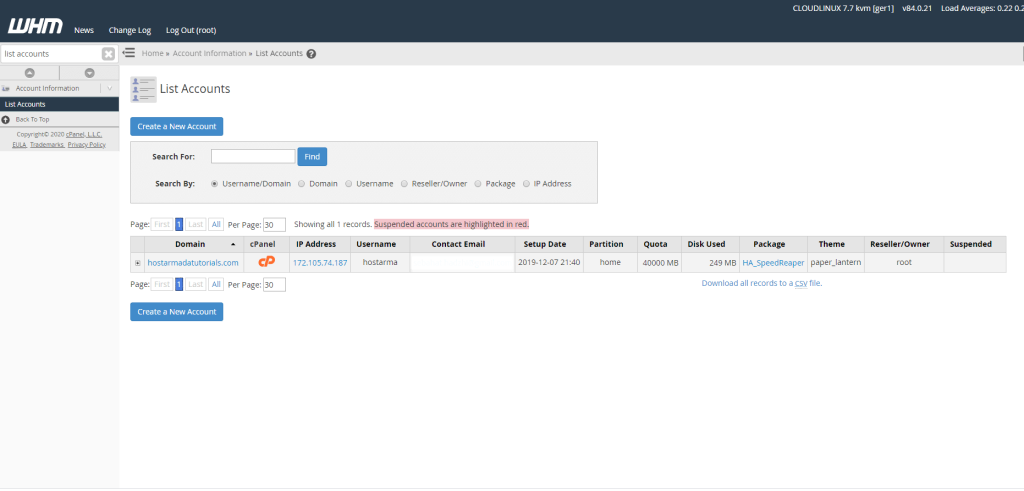Open cPanel via orange cP icon
The image size is (1024, 491).
pyautogui.click(x=266, y=262)
